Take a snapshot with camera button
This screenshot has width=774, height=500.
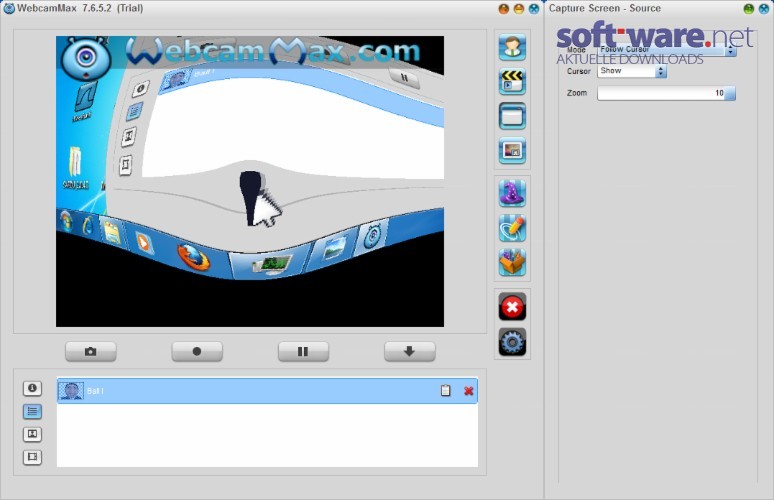[91, 351]
